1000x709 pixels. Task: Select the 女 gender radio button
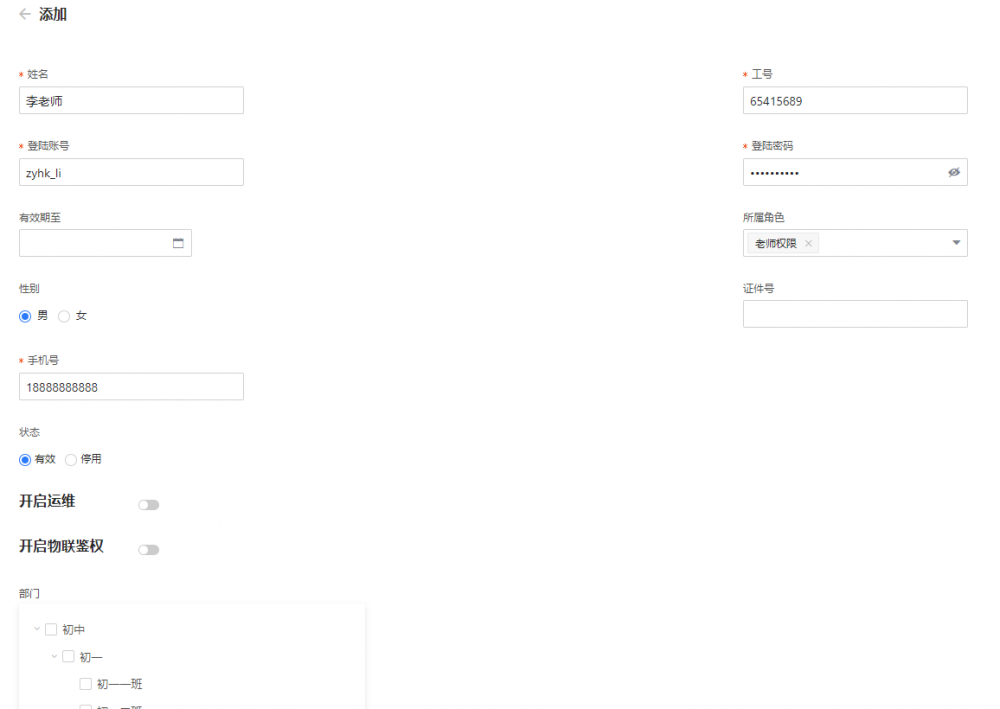pos(64,316)
